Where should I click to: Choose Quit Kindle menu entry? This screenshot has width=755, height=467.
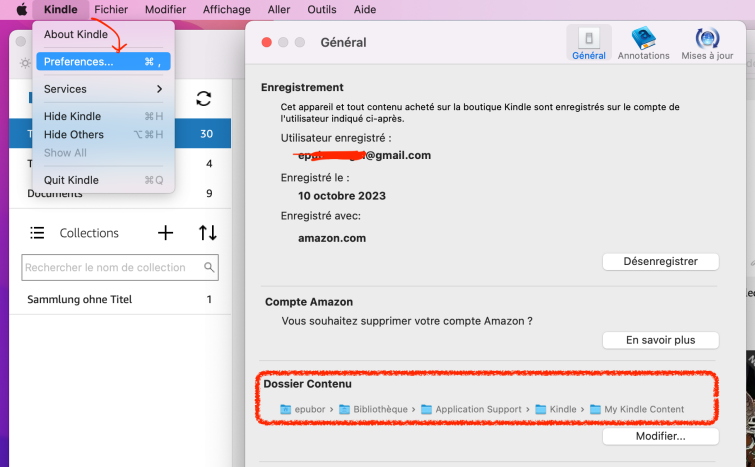(x=103, y=180)
